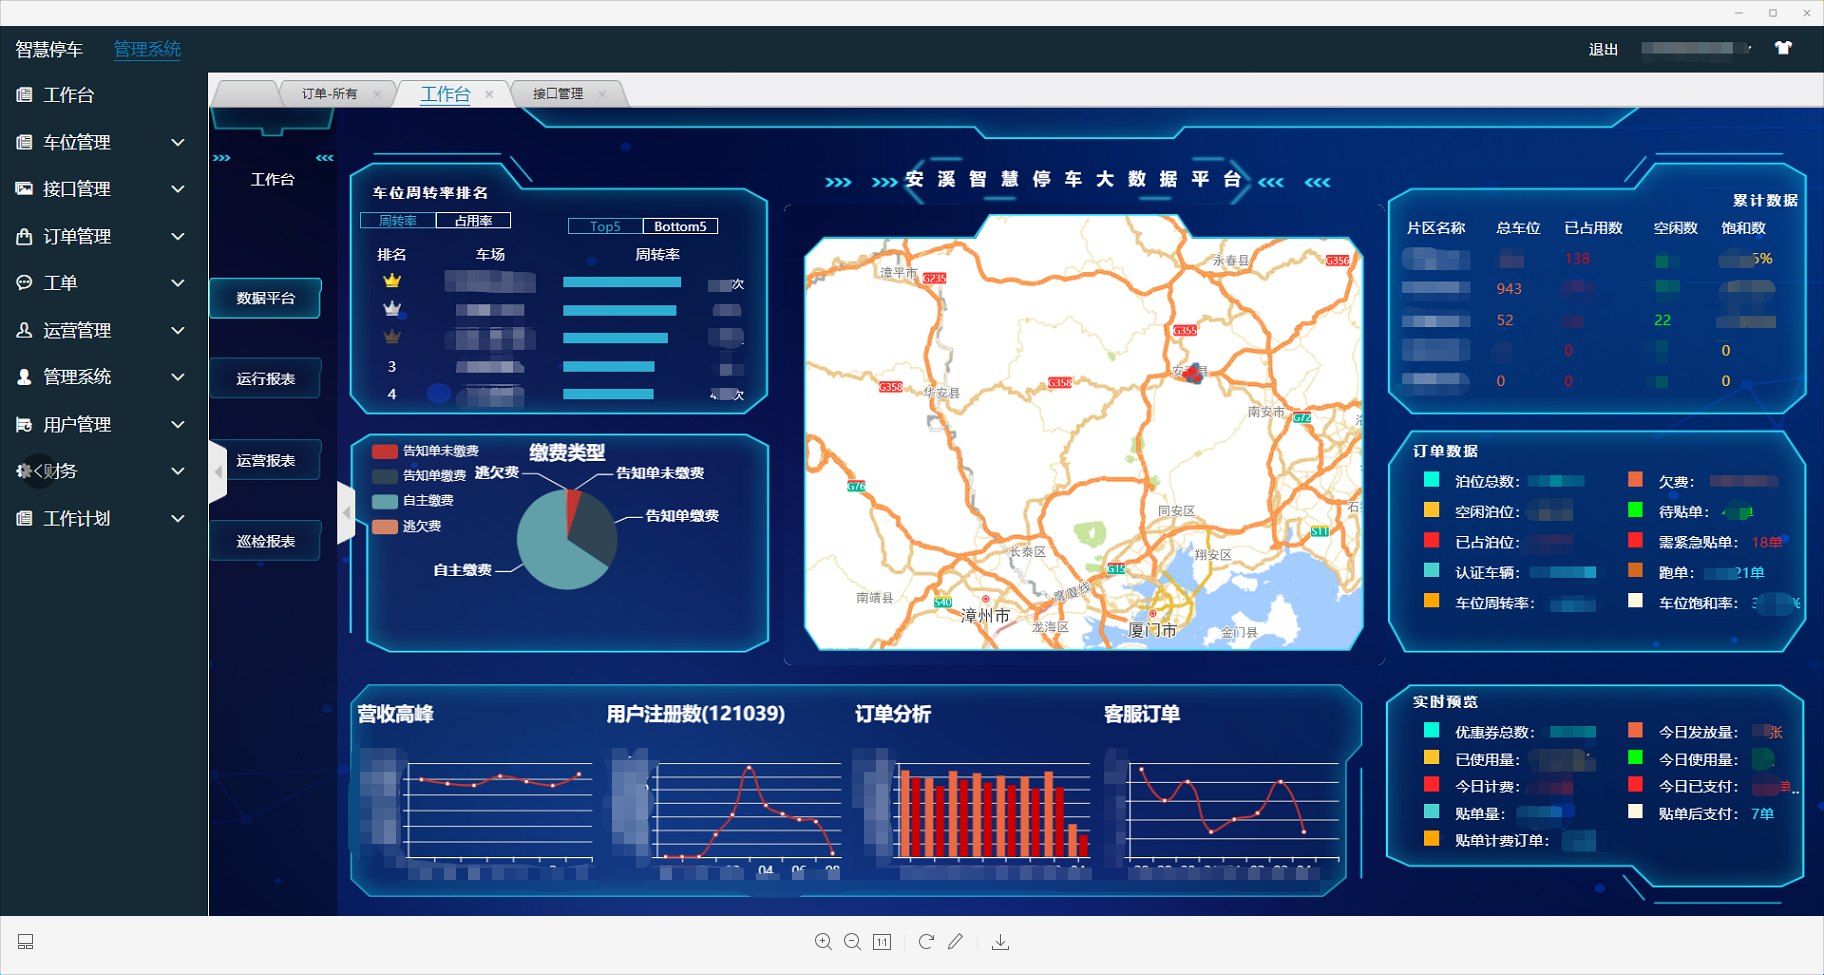Click 退出 to log out
1824x975 pixels.
point(1603,49)
